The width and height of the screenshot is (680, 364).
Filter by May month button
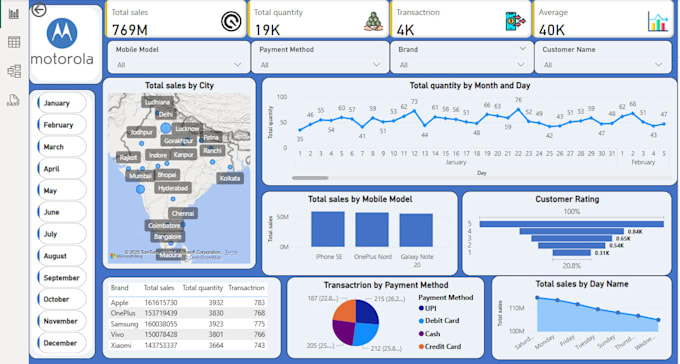pyautogui.click(x=62, y=190)
